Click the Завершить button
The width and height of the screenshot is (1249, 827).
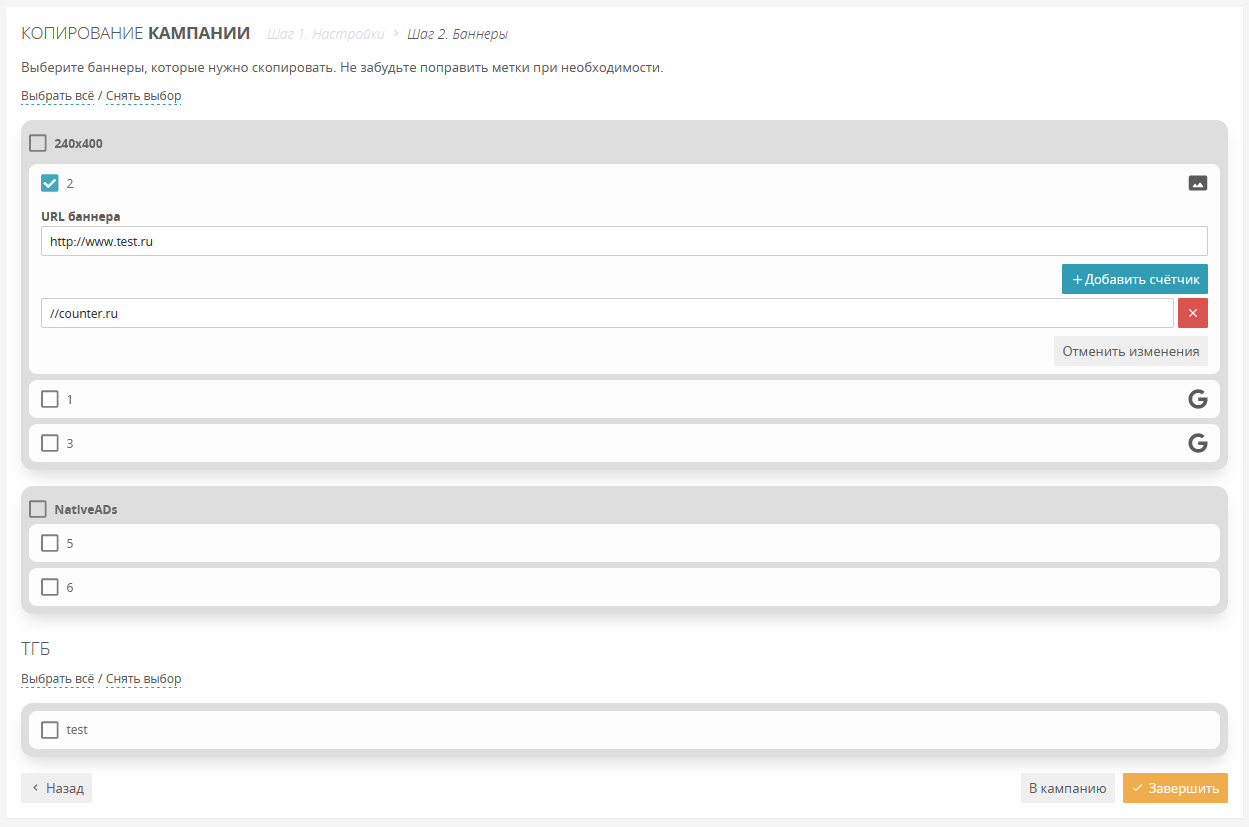click(x=1175, y=788)
